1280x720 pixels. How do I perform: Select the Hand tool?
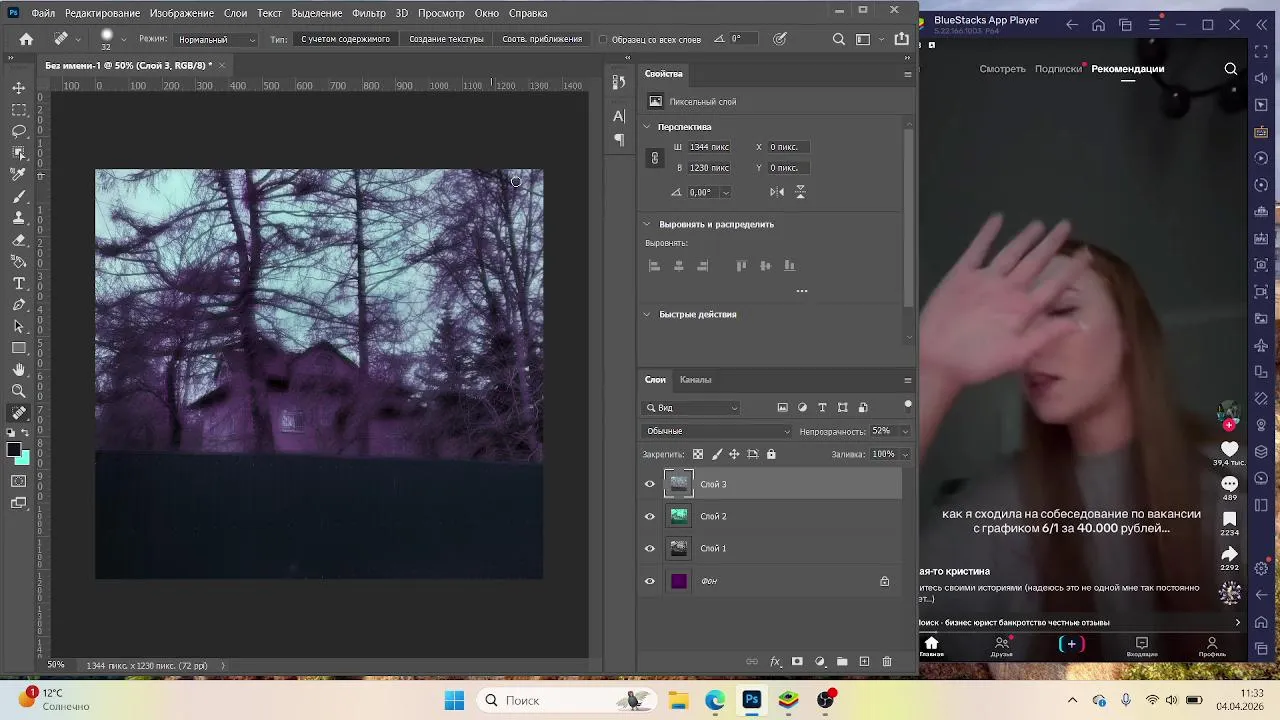[19, 370]
